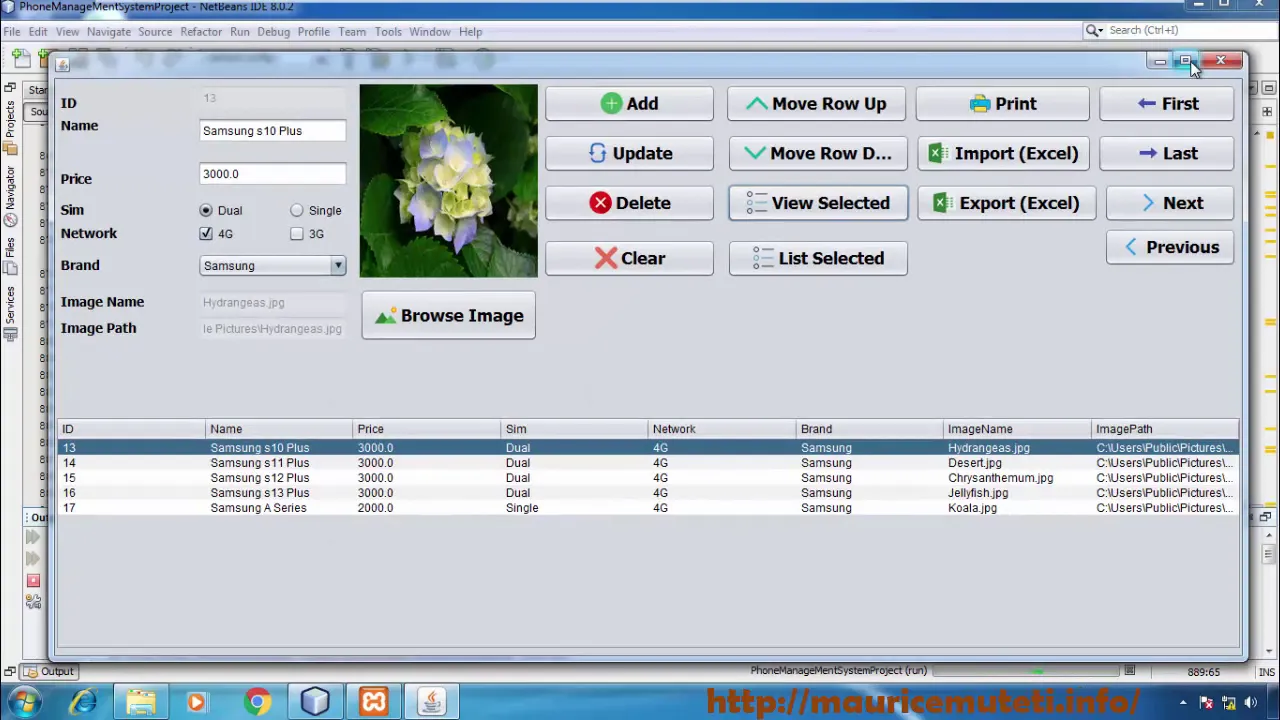Click the red Delete button

pos(629,203)
